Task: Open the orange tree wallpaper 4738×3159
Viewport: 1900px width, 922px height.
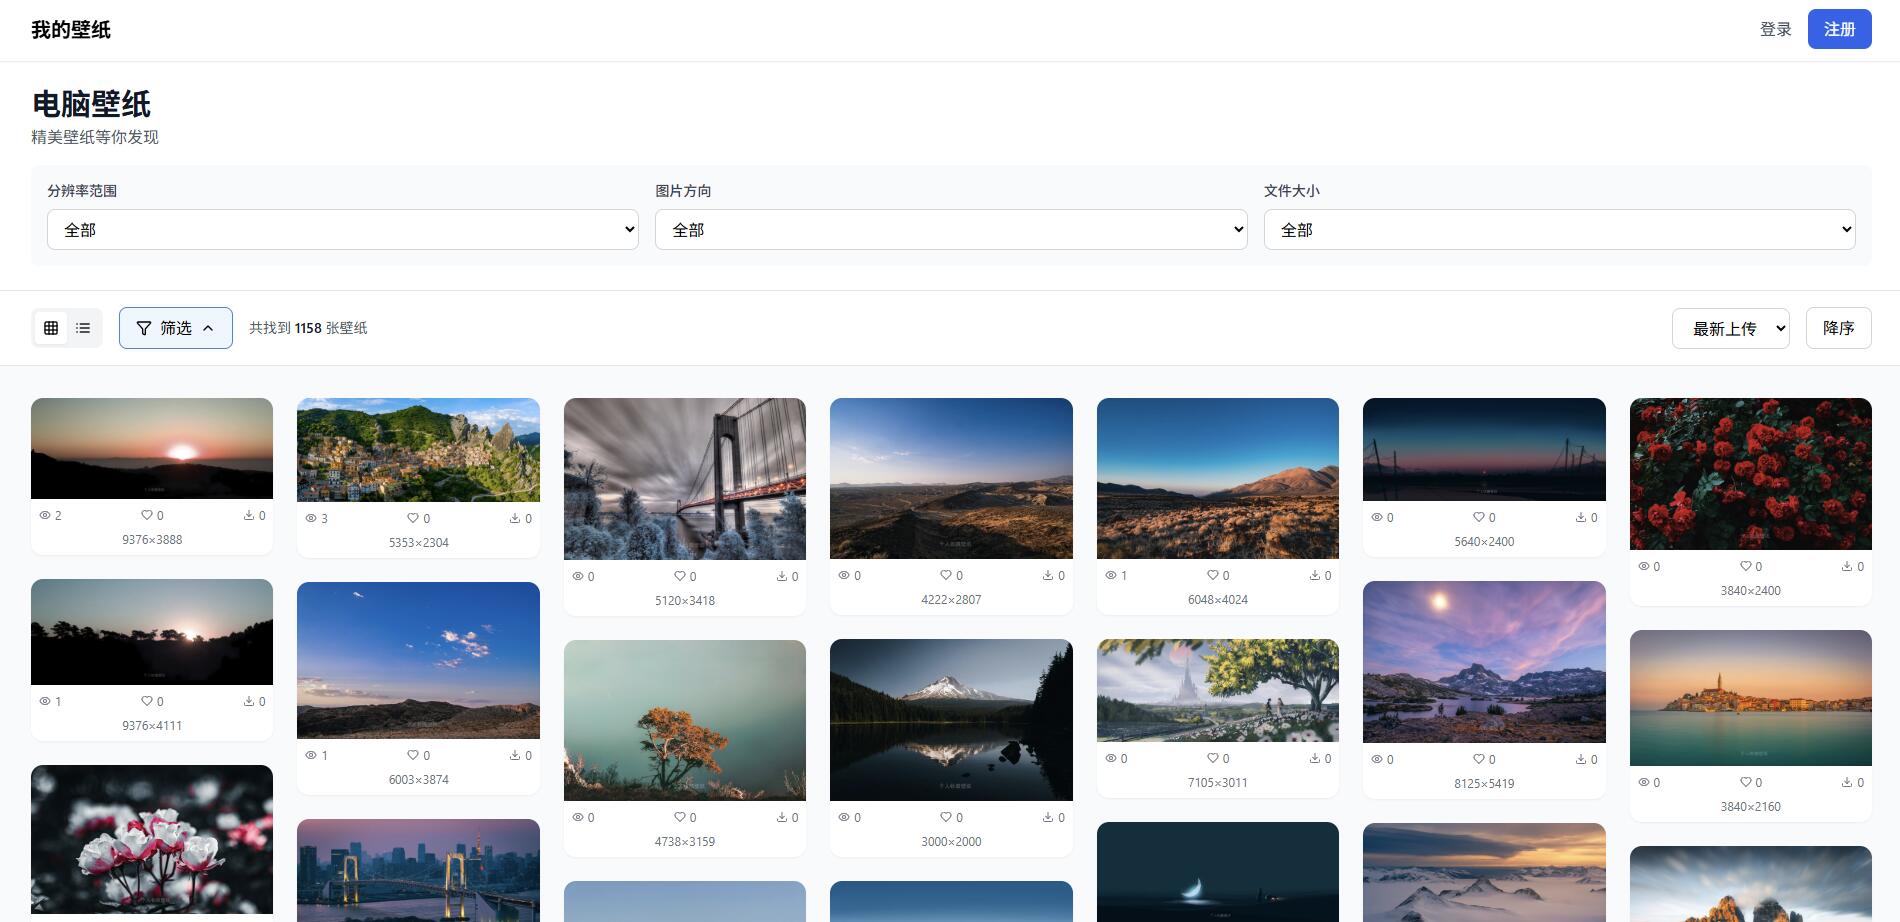Action: point(685,720)
